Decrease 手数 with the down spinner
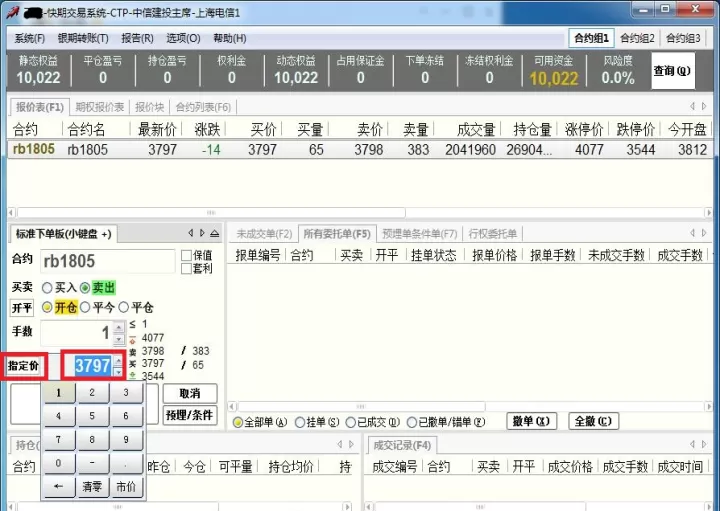This screenshot has height=511, width=720. pos(119,339)
